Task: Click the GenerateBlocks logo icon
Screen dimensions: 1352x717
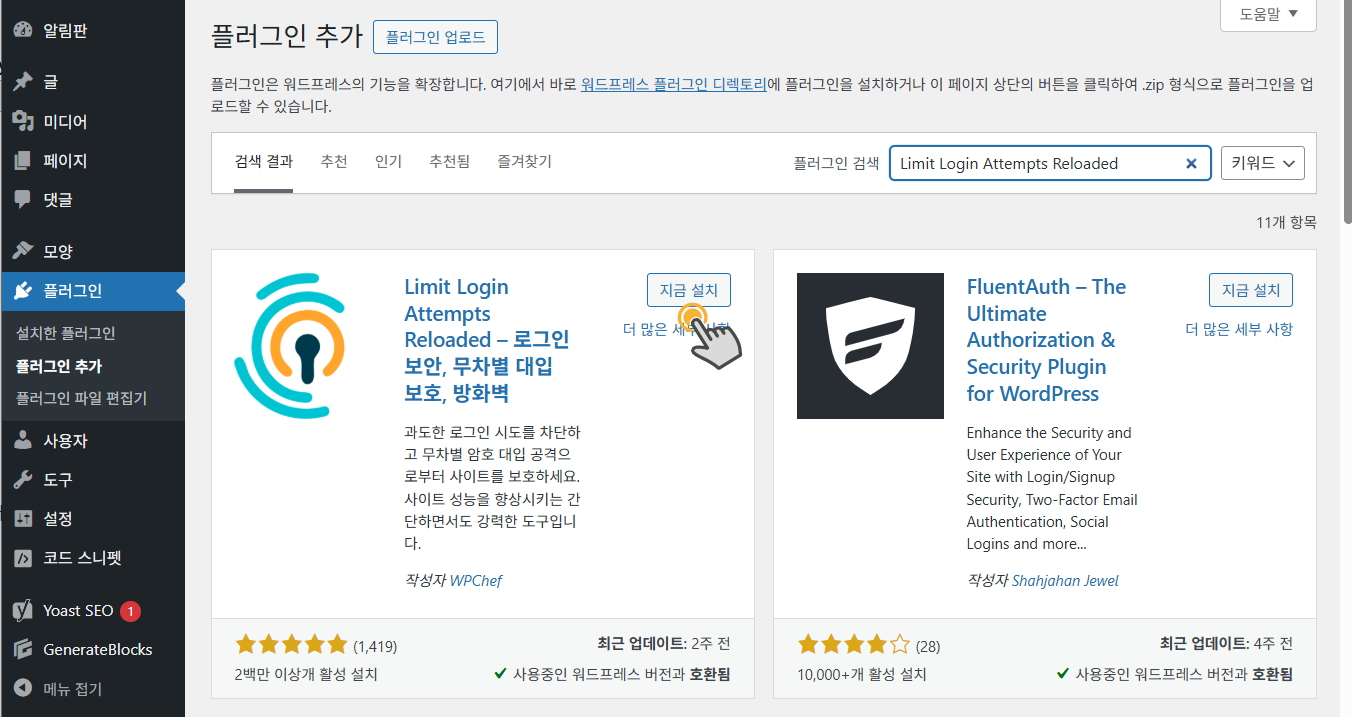Action: click(x=22, y=649)
